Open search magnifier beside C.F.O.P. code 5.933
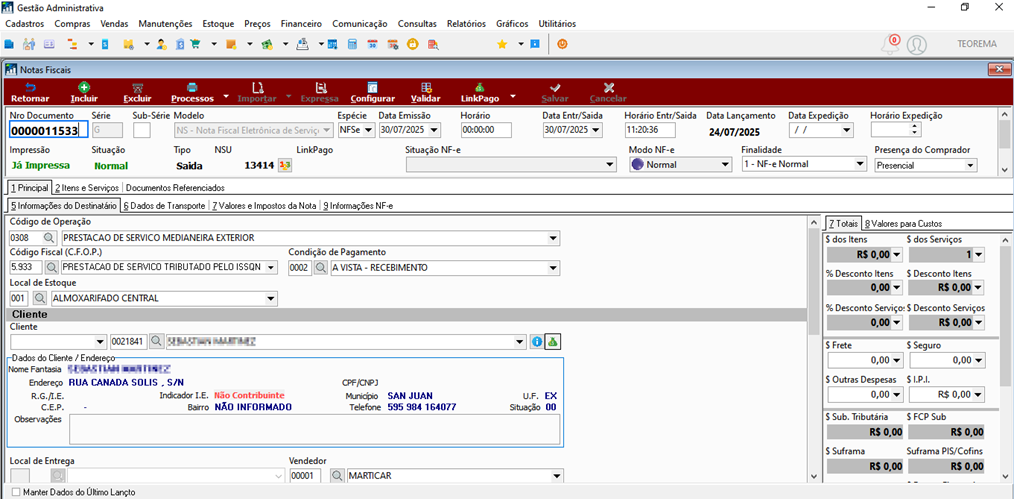 (52, 267)
